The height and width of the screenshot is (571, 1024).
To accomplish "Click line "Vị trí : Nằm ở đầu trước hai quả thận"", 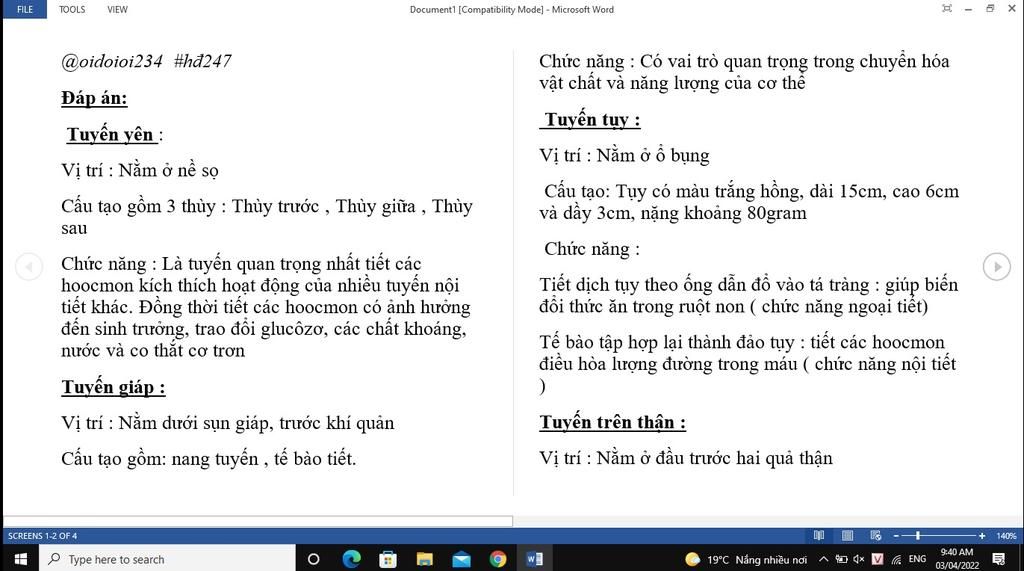I will click(686, 458).
